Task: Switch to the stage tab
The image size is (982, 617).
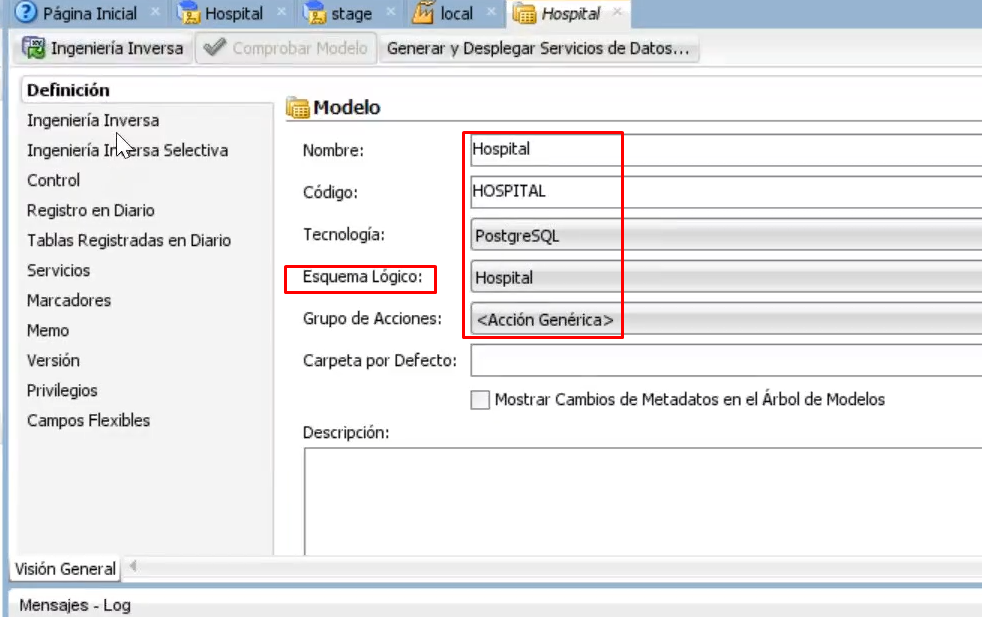Action: [351, 13]
